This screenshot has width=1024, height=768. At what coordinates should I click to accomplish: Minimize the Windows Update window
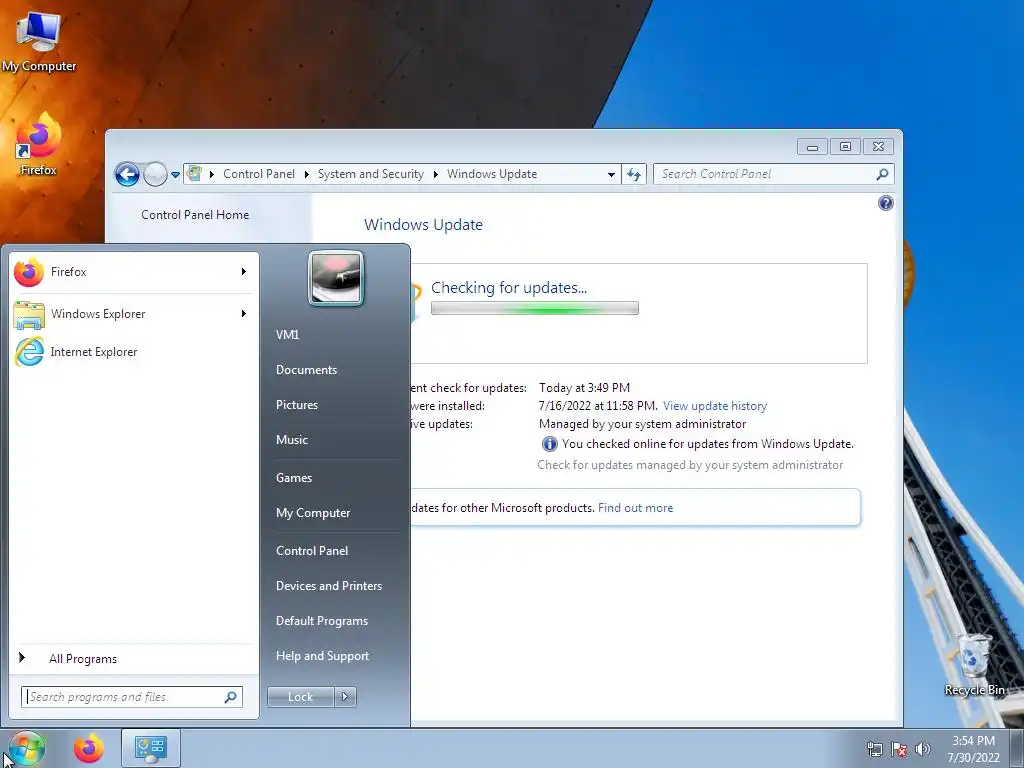[x=812, y=147]
